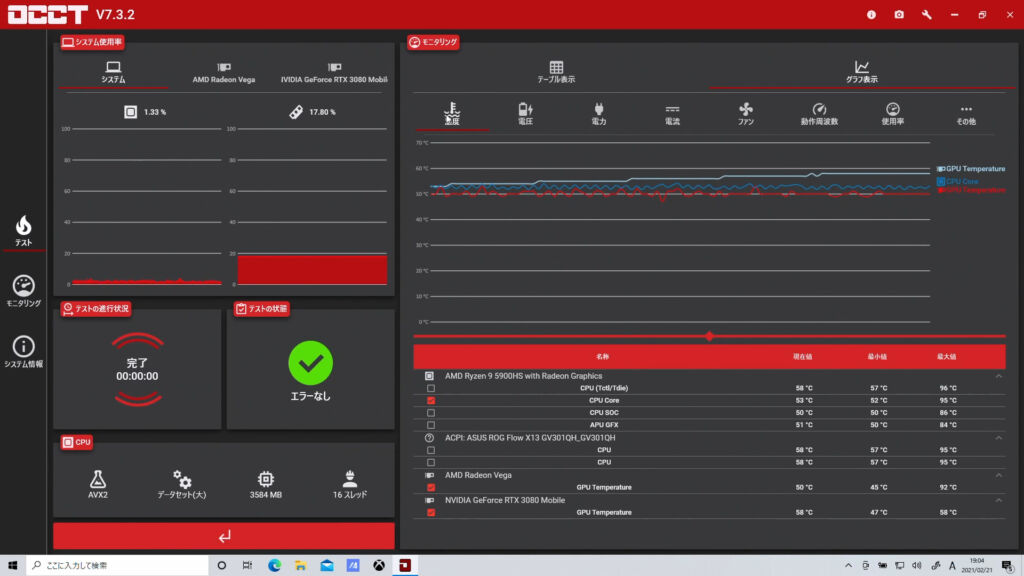This screenshot has height=576, width=1024.
Task: Switch to グラフ表示 graph view
Action: point(861,72)
